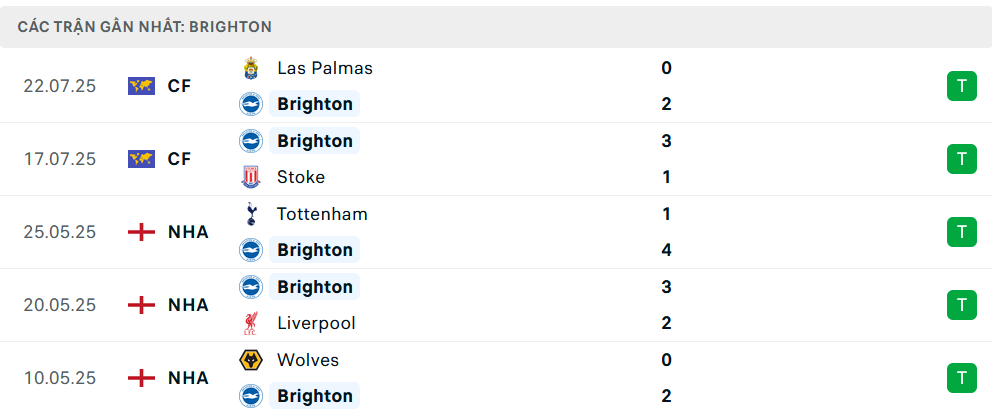This screenshot has height=412, width=992.
Task: Click the Liverpool club crest
Action: pos(251,323)
